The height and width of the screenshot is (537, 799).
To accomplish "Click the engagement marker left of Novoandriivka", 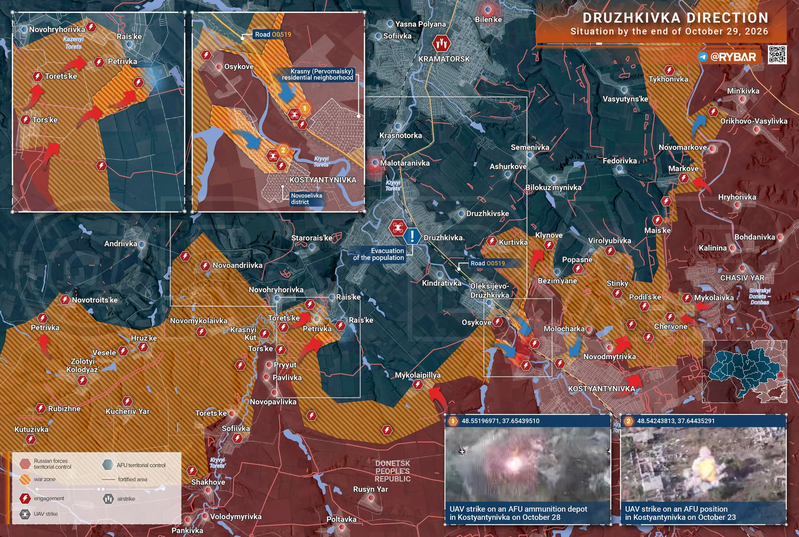I will 205,265.
